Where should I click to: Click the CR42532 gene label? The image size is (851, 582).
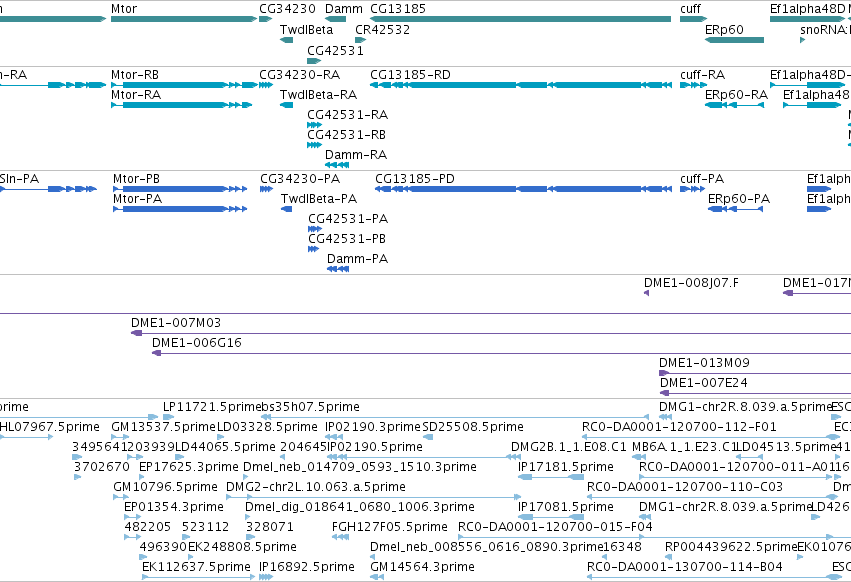[382, 29]
